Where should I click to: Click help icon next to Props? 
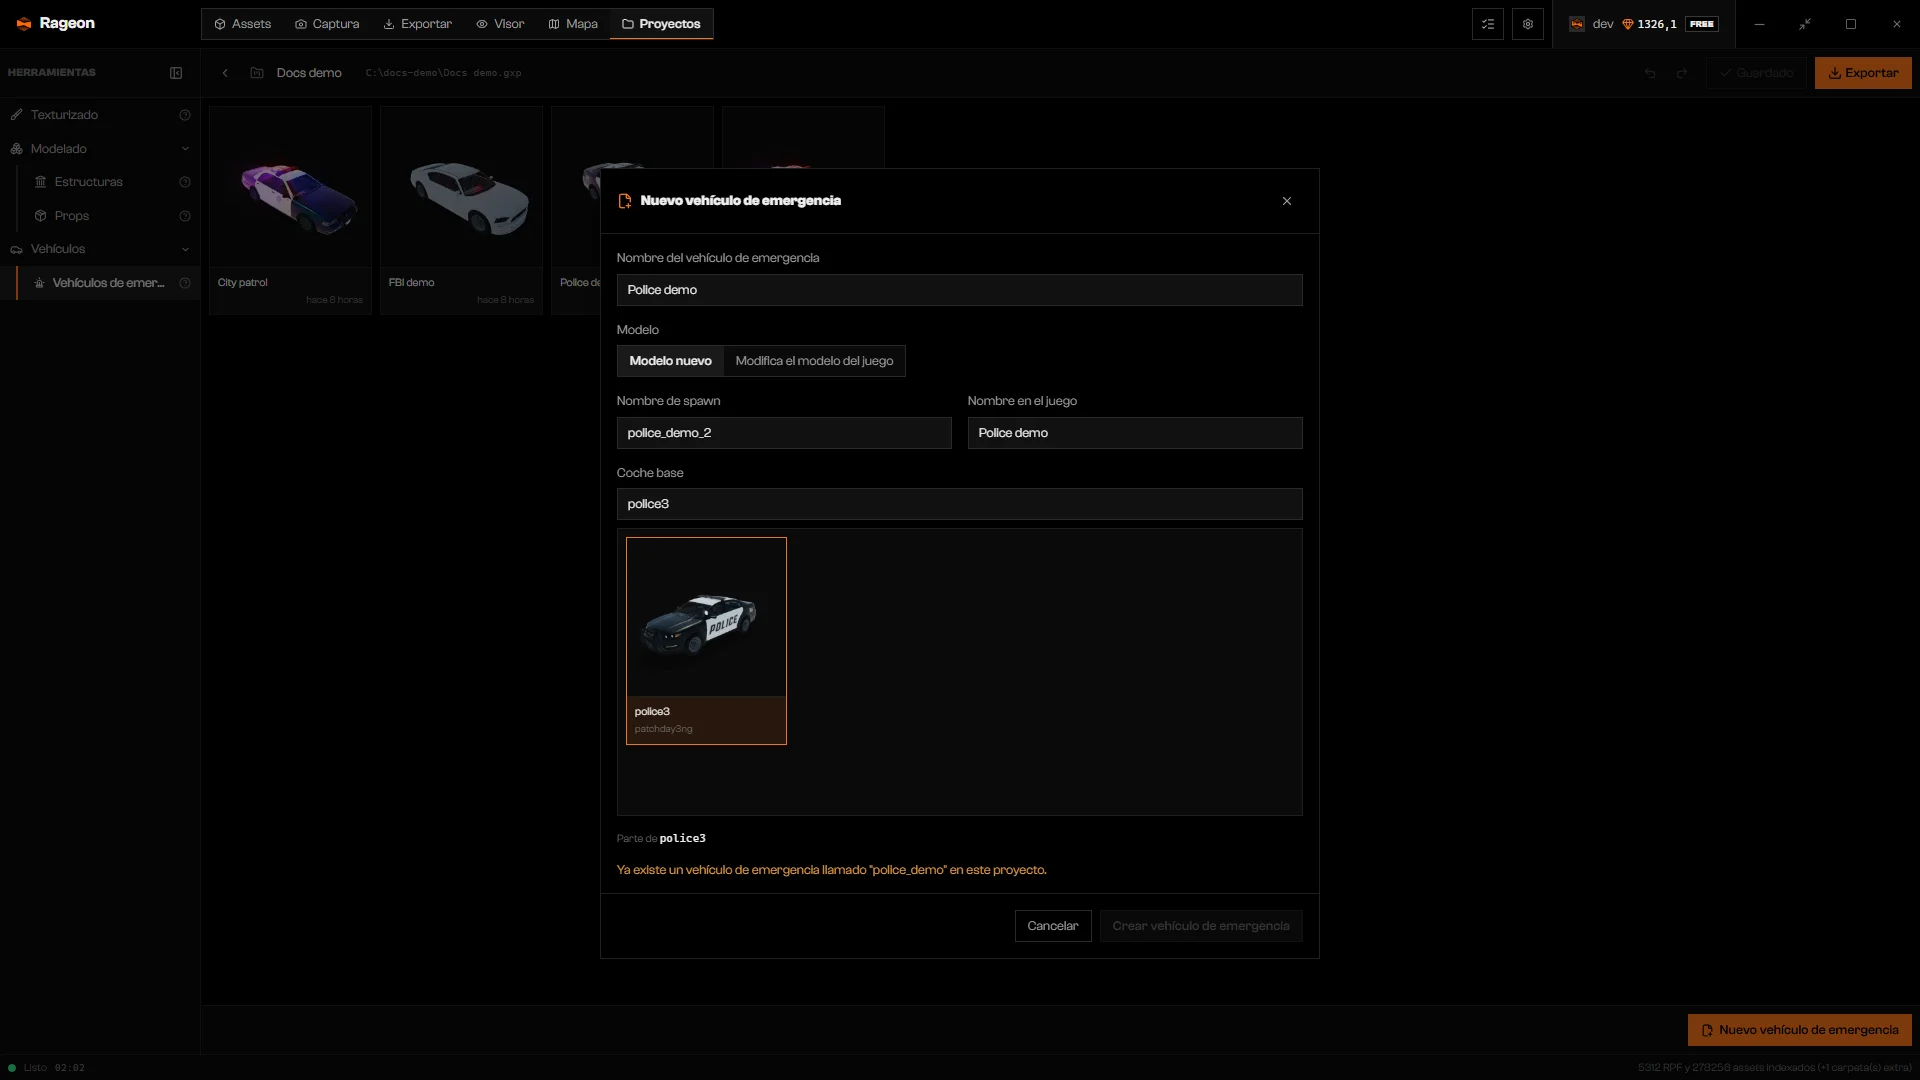click(185, 216)
